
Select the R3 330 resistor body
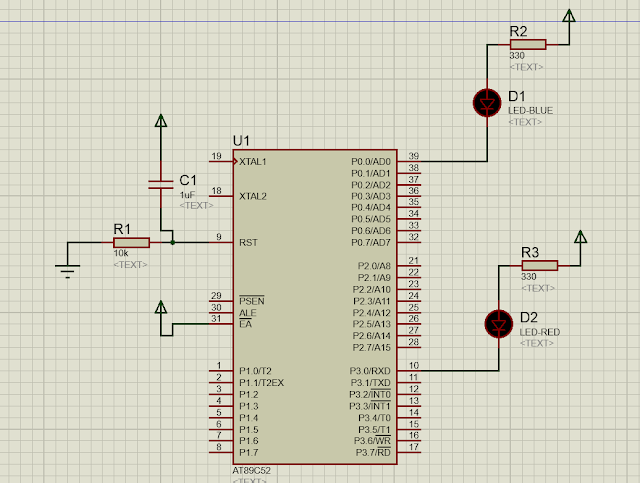pyautogui.click(x=540, y=266)
